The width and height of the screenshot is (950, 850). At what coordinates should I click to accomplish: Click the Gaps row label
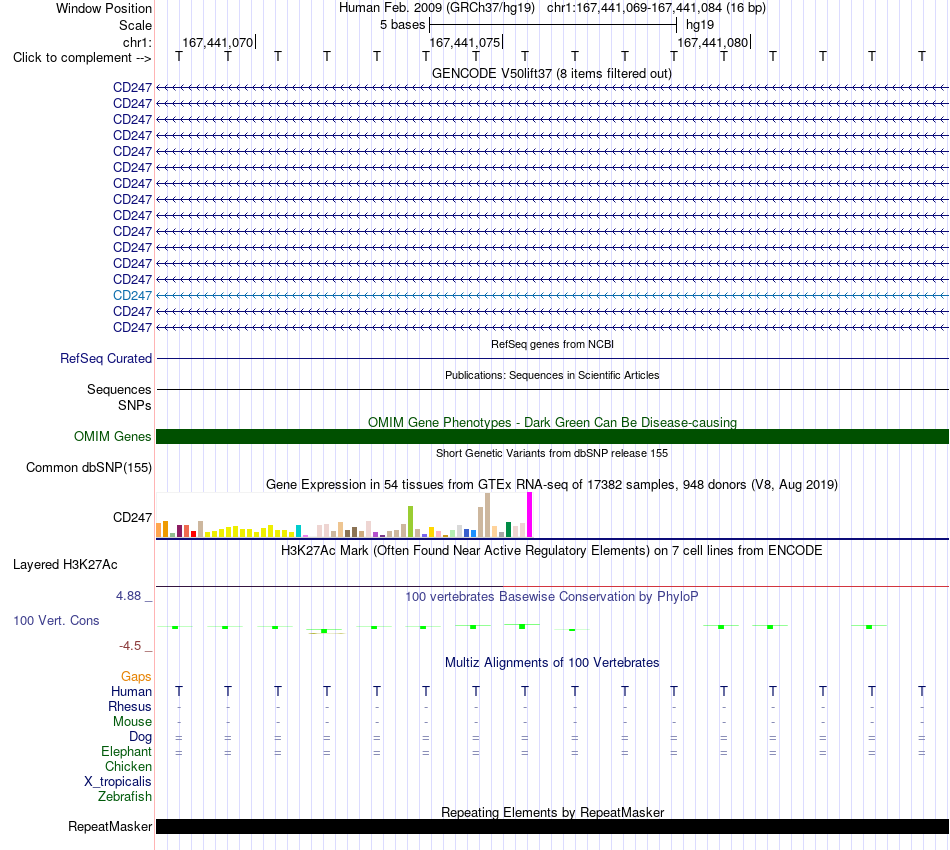[x=136, y=677]
